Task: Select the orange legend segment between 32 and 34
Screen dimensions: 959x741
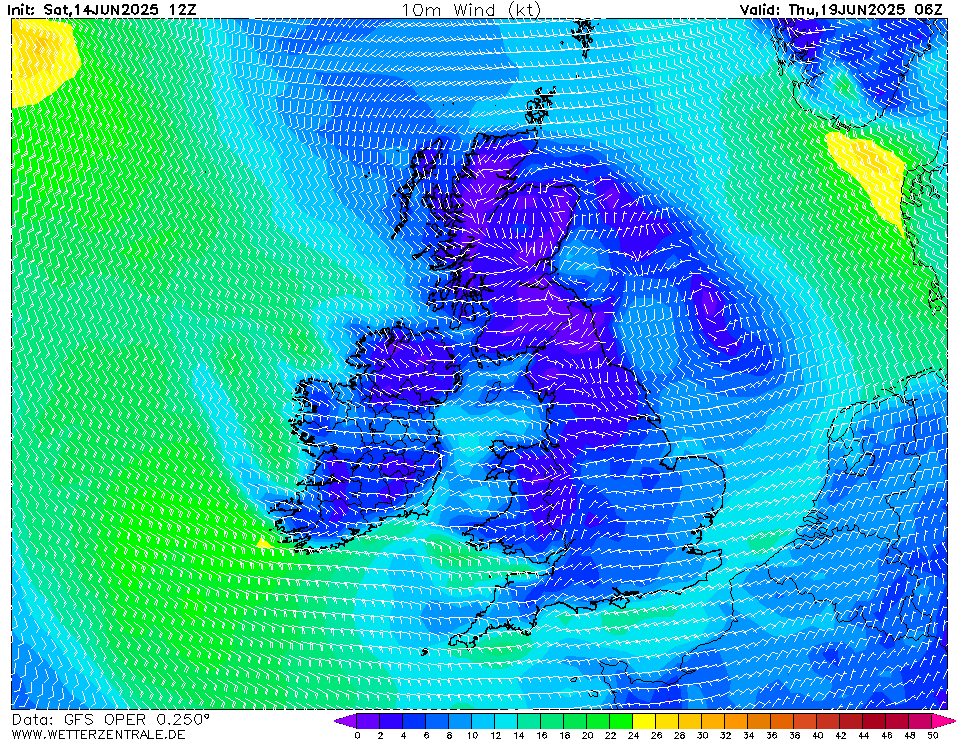Action: 736,721
